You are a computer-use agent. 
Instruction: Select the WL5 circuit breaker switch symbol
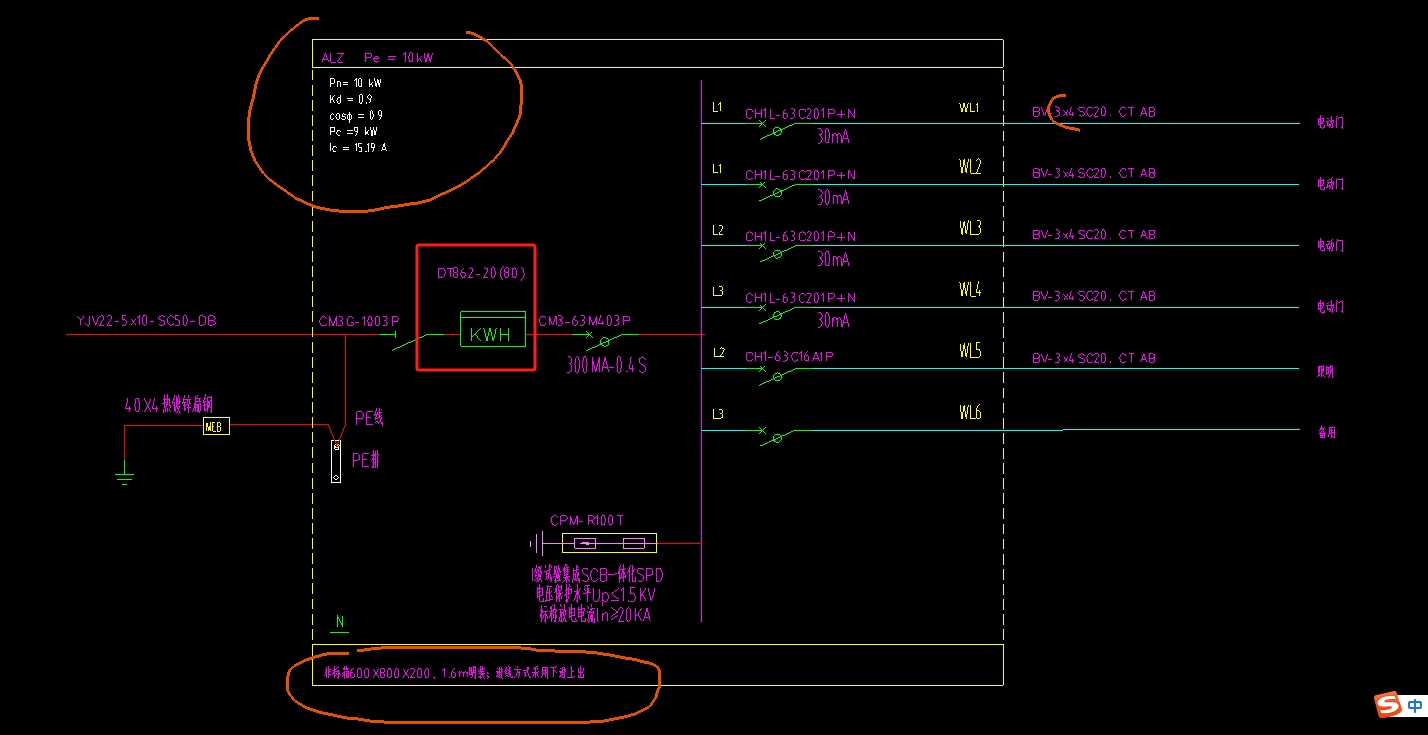click(777, 374)
